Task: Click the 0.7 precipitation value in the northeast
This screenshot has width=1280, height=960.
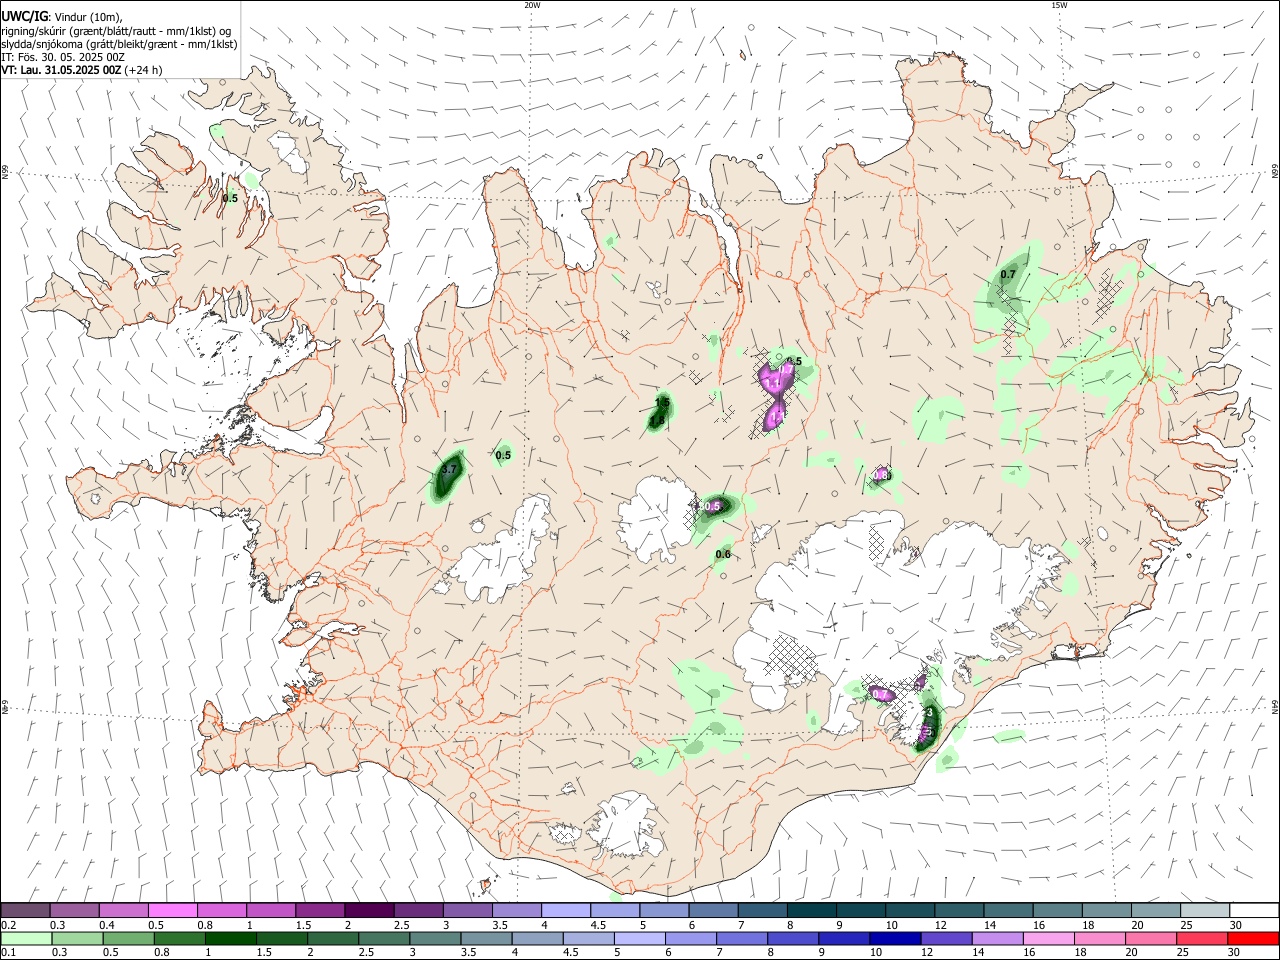Action: click(x=1008, y=274)
